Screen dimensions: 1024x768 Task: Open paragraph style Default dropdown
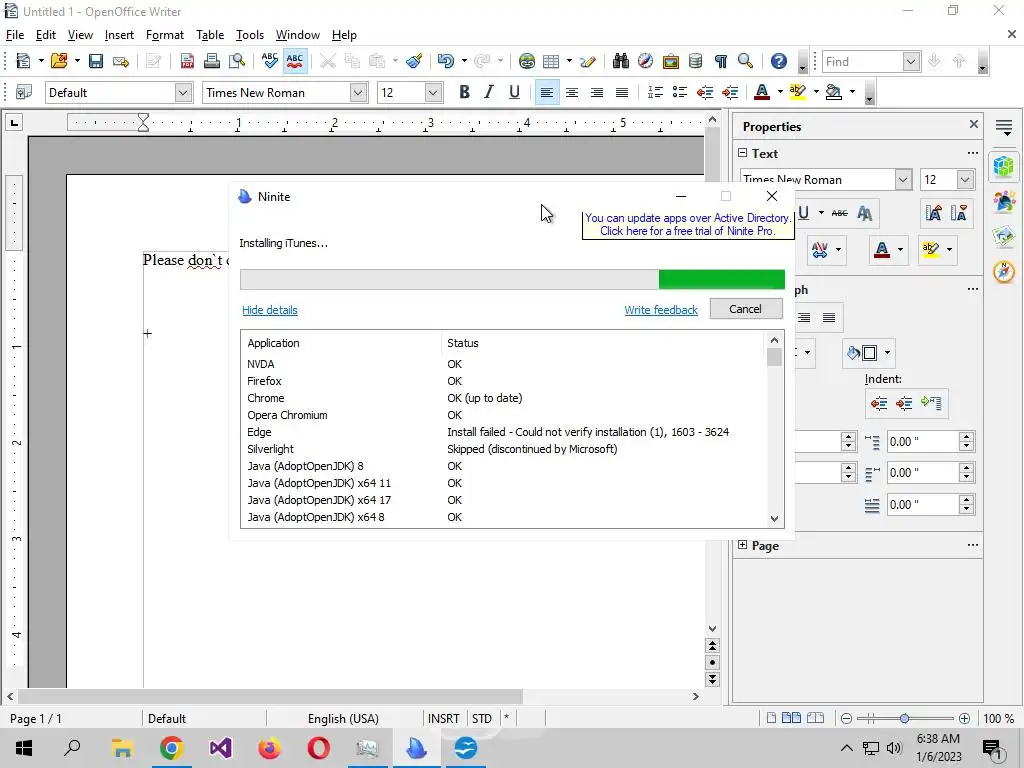184,93
